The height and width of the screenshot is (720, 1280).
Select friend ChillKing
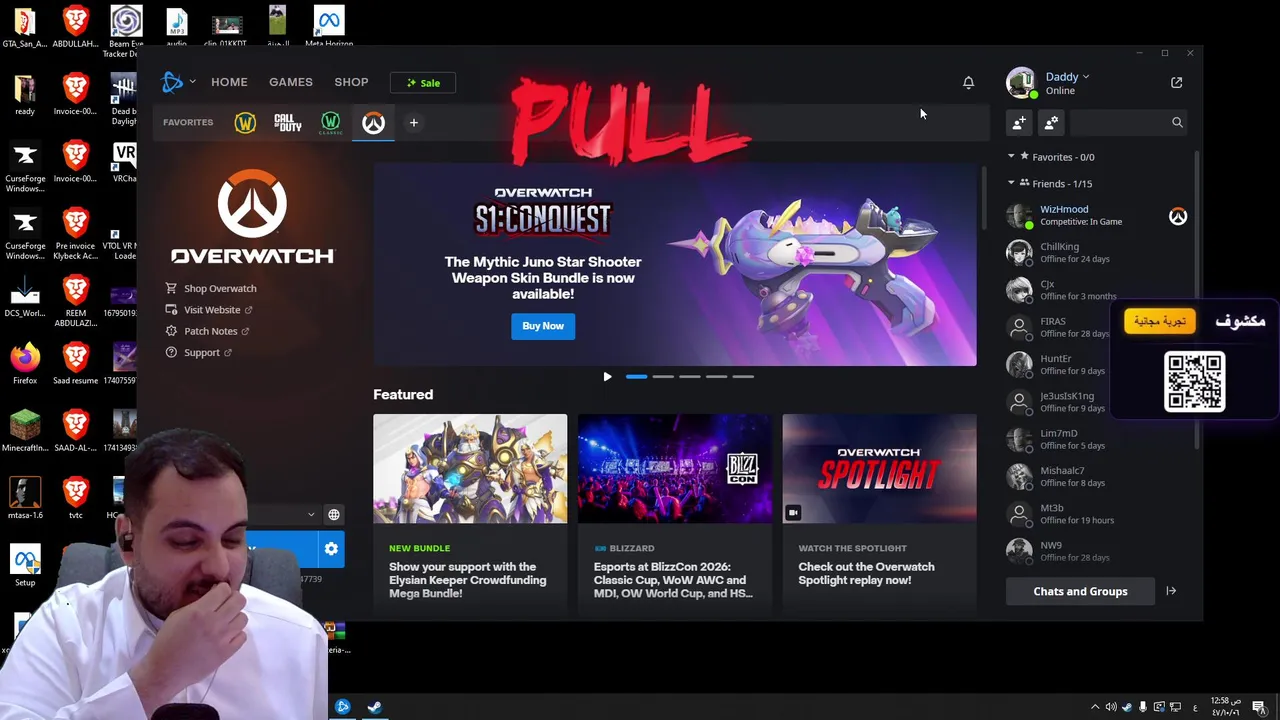(1098, 252)
